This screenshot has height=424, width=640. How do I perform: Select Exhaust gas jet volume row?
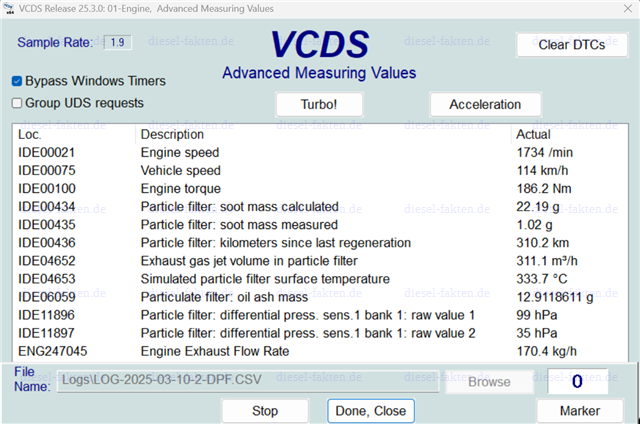click(320, 261)
